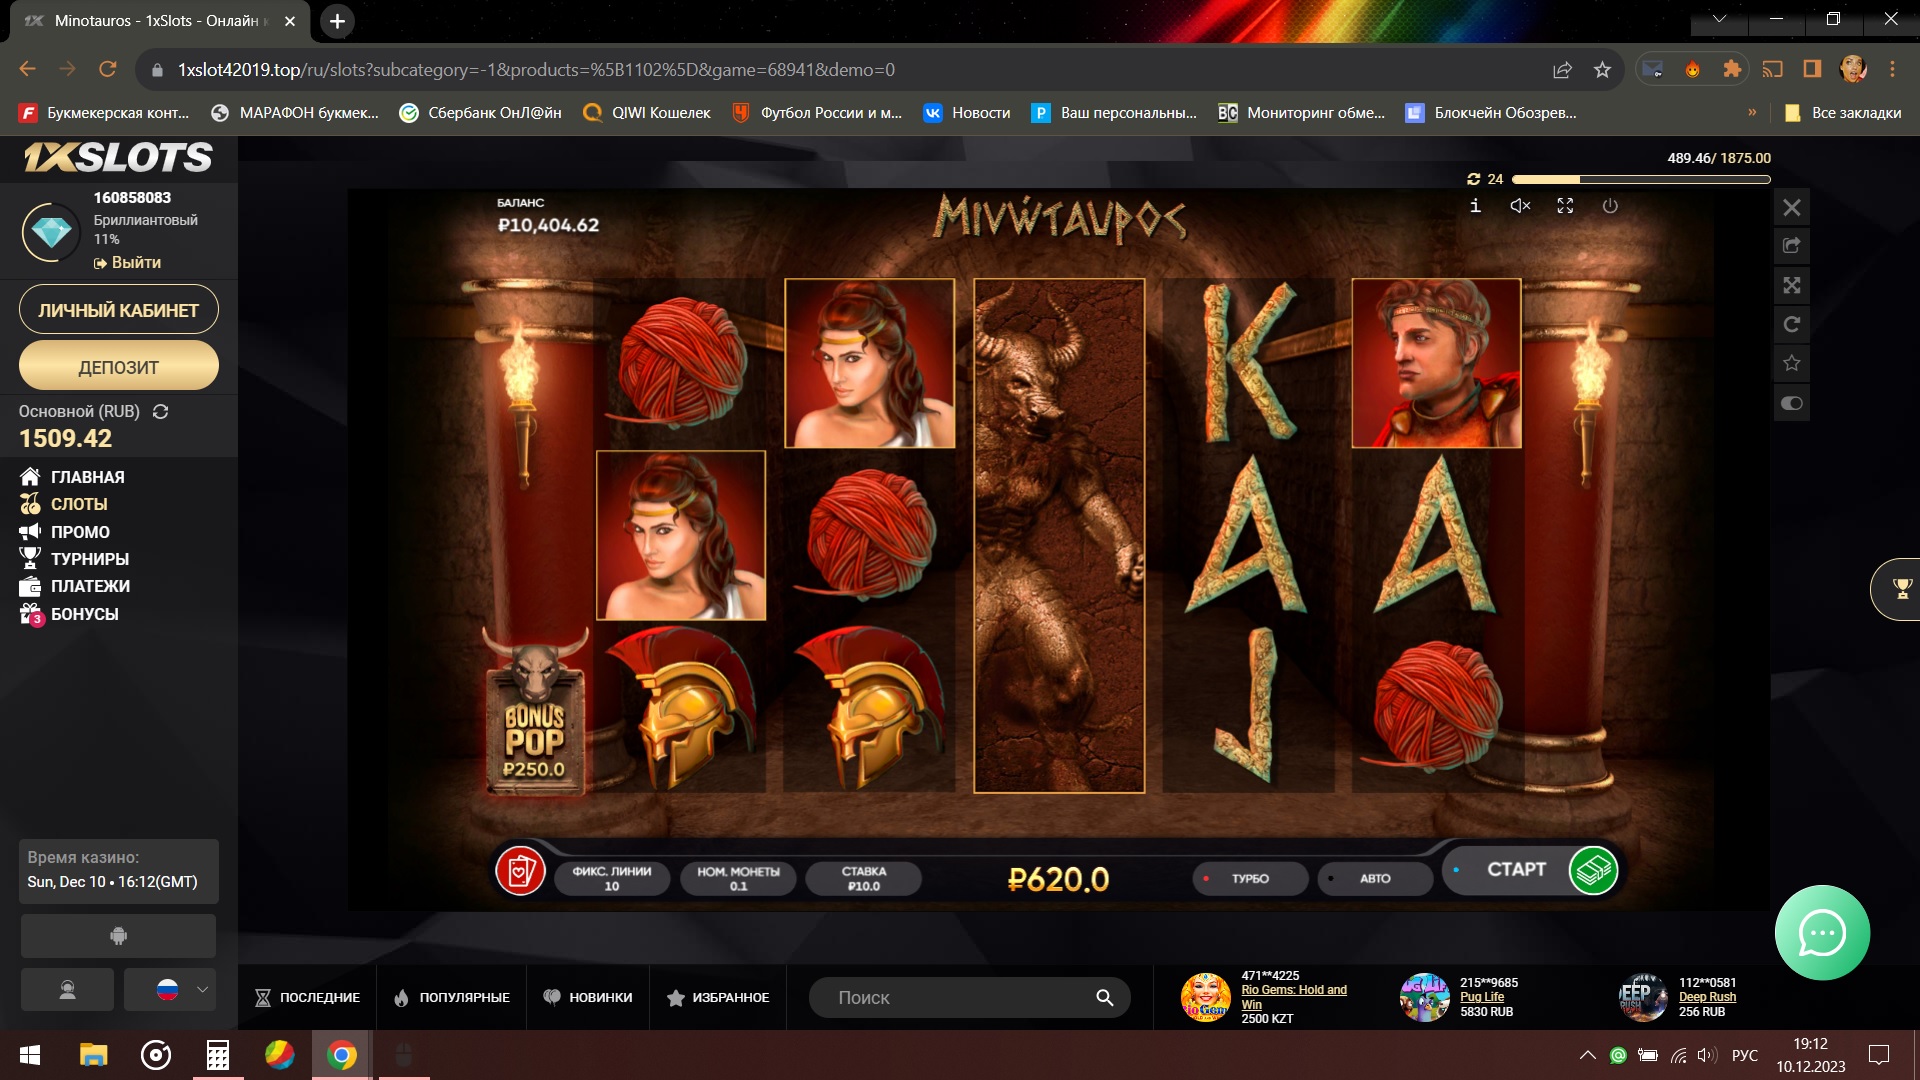Enter fullscreen mode in game
Viewport: 1920px width, 1080px height.
1565,206
